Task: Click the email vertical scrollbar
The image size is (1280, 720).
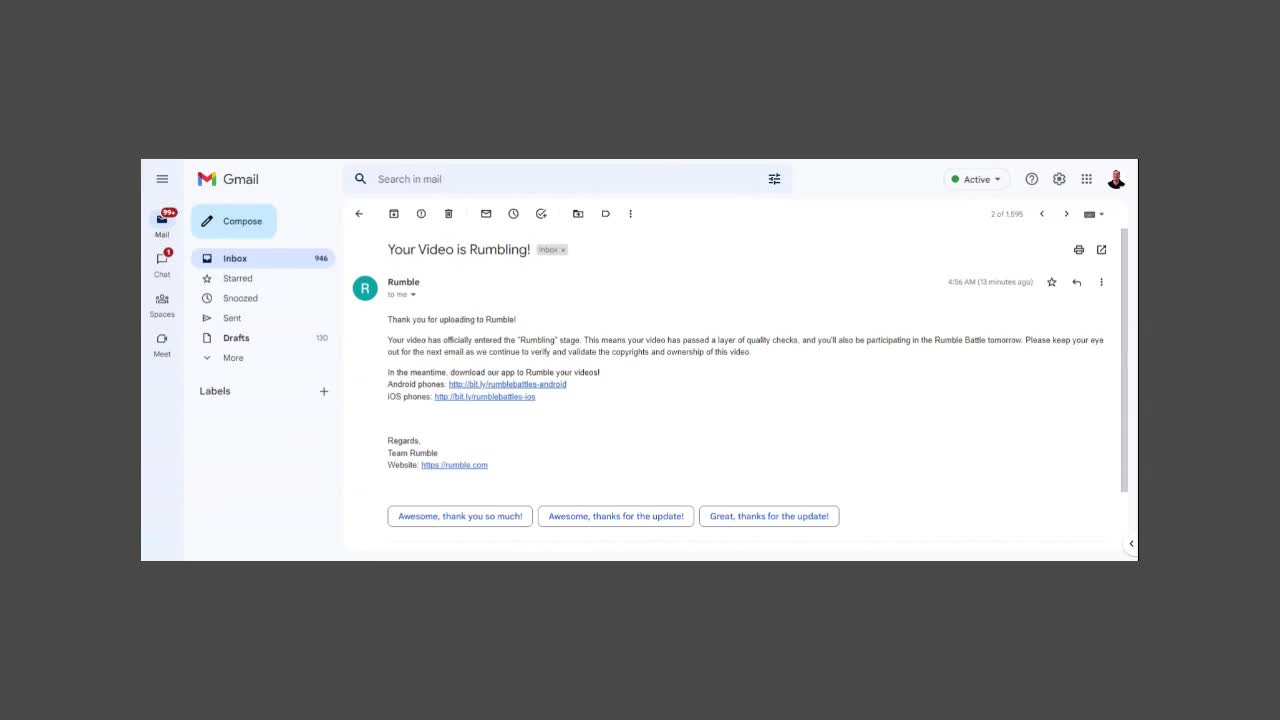Action: 1124,360
